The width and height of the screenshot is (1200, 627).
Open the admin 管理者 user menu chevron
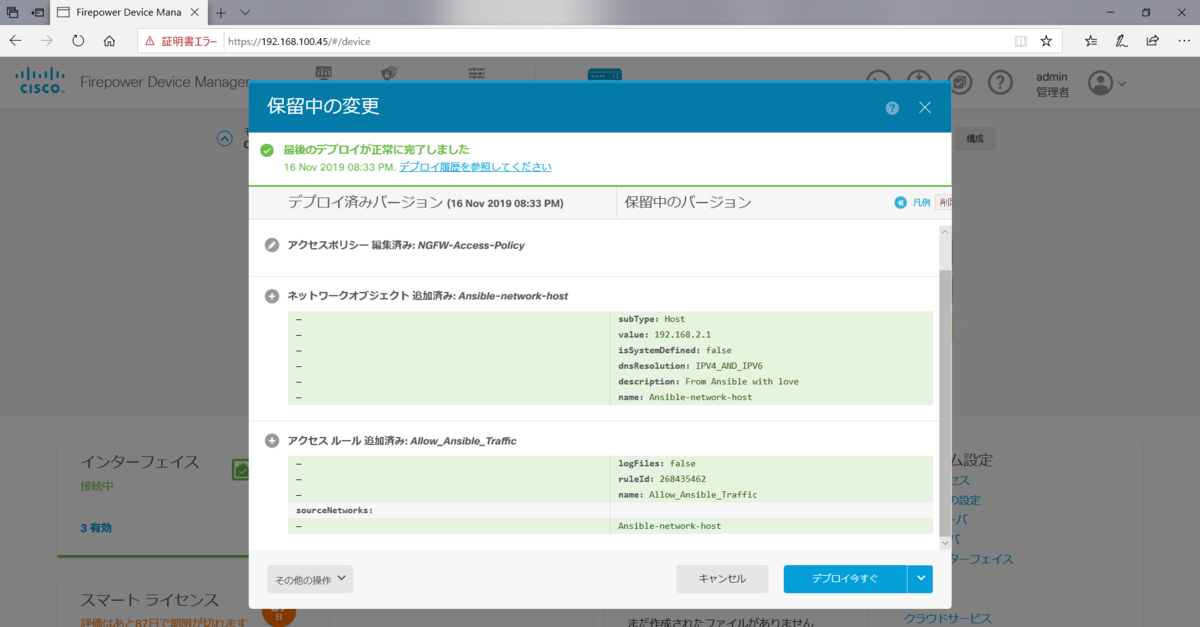(x=1122, y=83)
